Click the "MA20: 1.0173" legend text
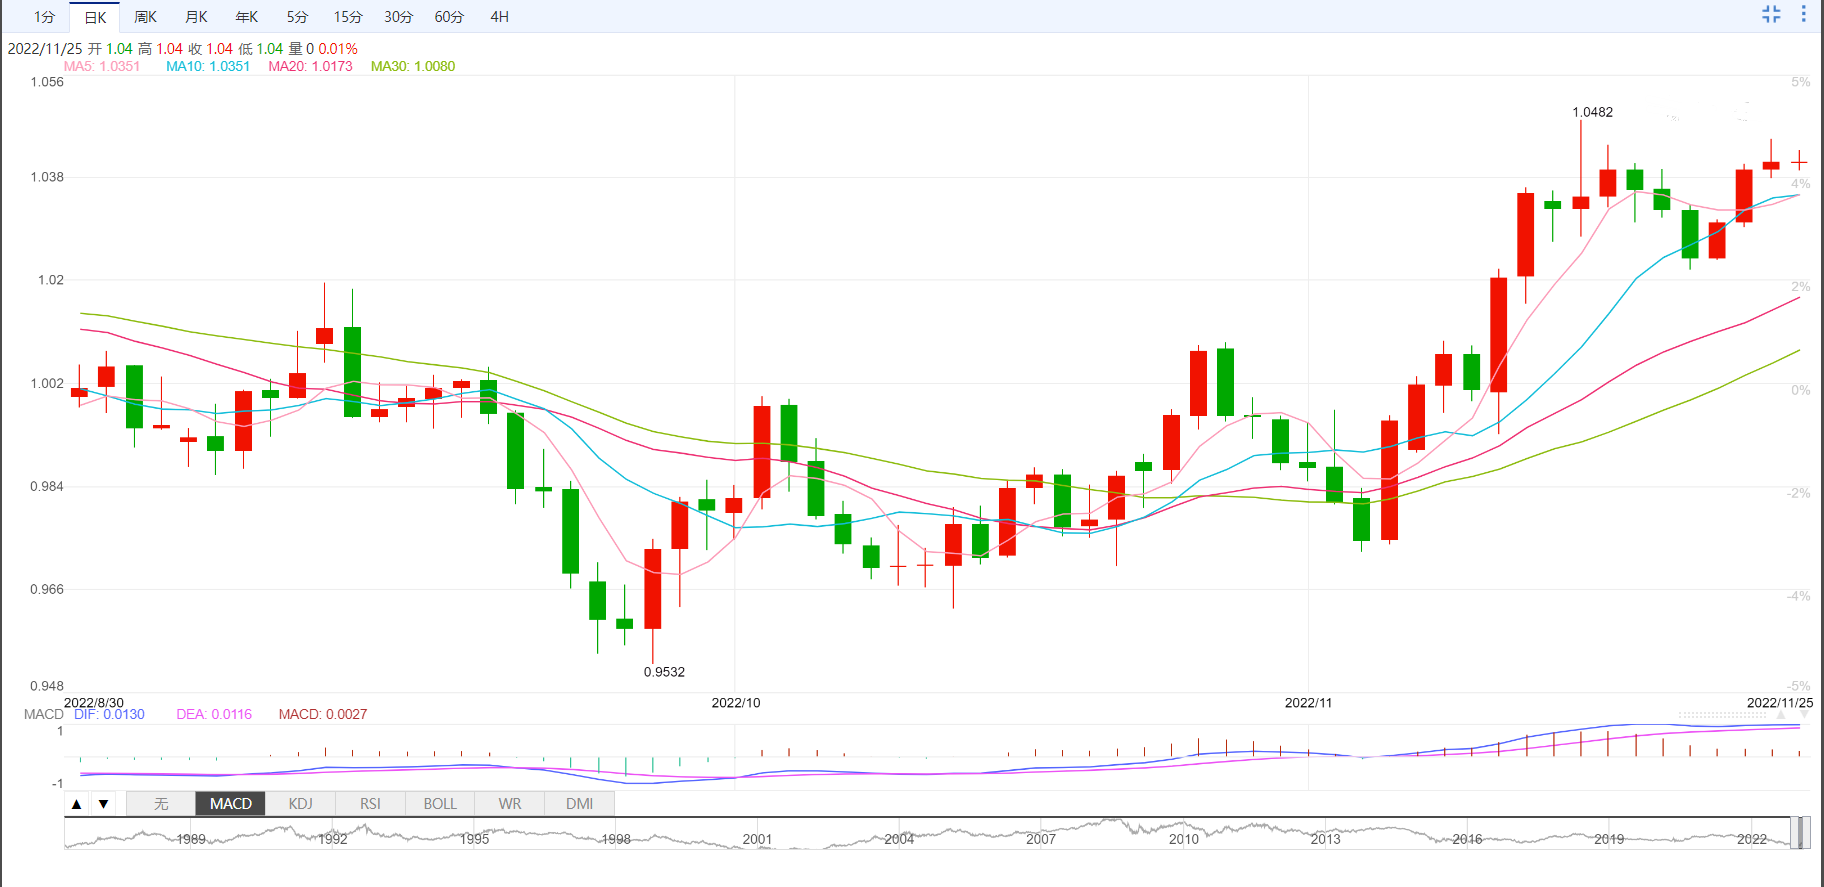Screen dimensions: 1824x887 [x=310, y=67]
